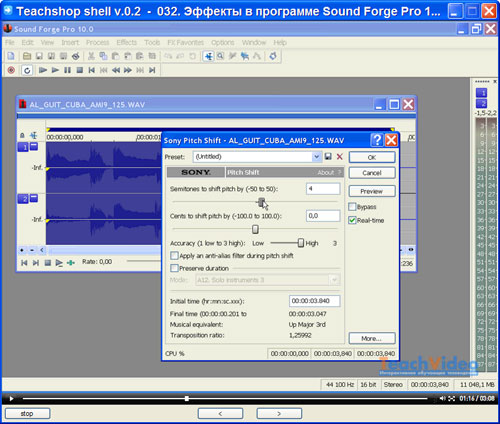The width and height of the screenshot is (500, 424).
Task: Delete preset with red X icon
Action: [x=340, y=156]
